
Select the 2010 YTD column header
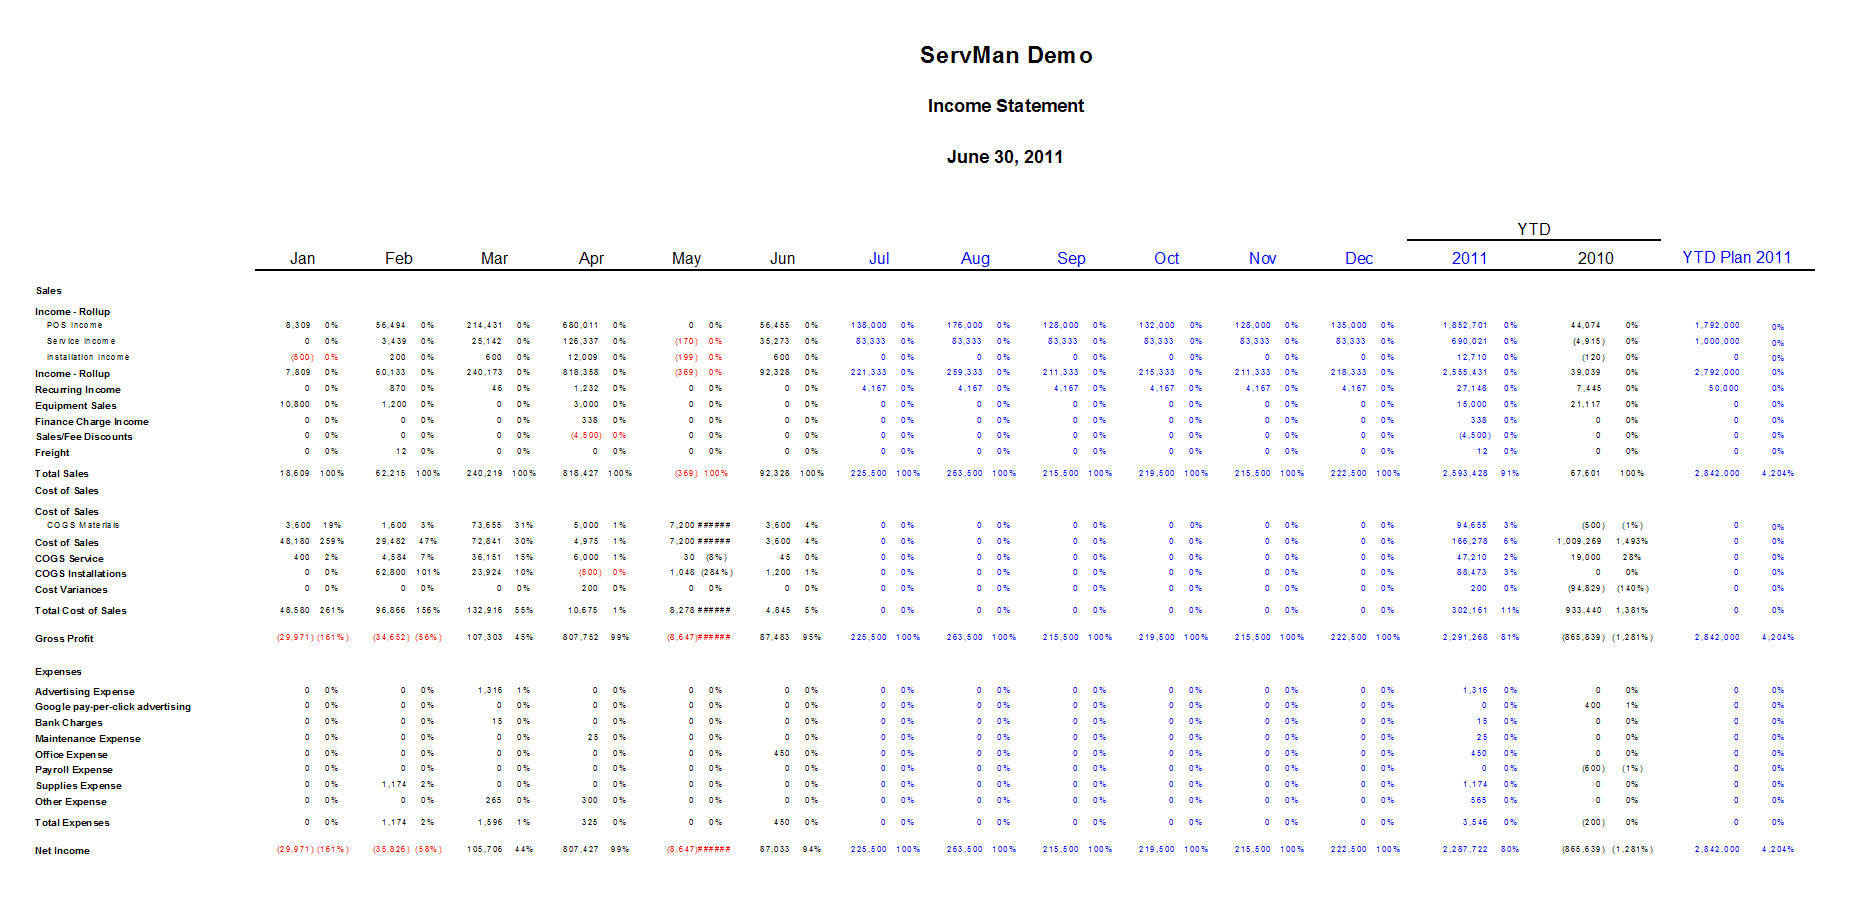pos(1595,258)
